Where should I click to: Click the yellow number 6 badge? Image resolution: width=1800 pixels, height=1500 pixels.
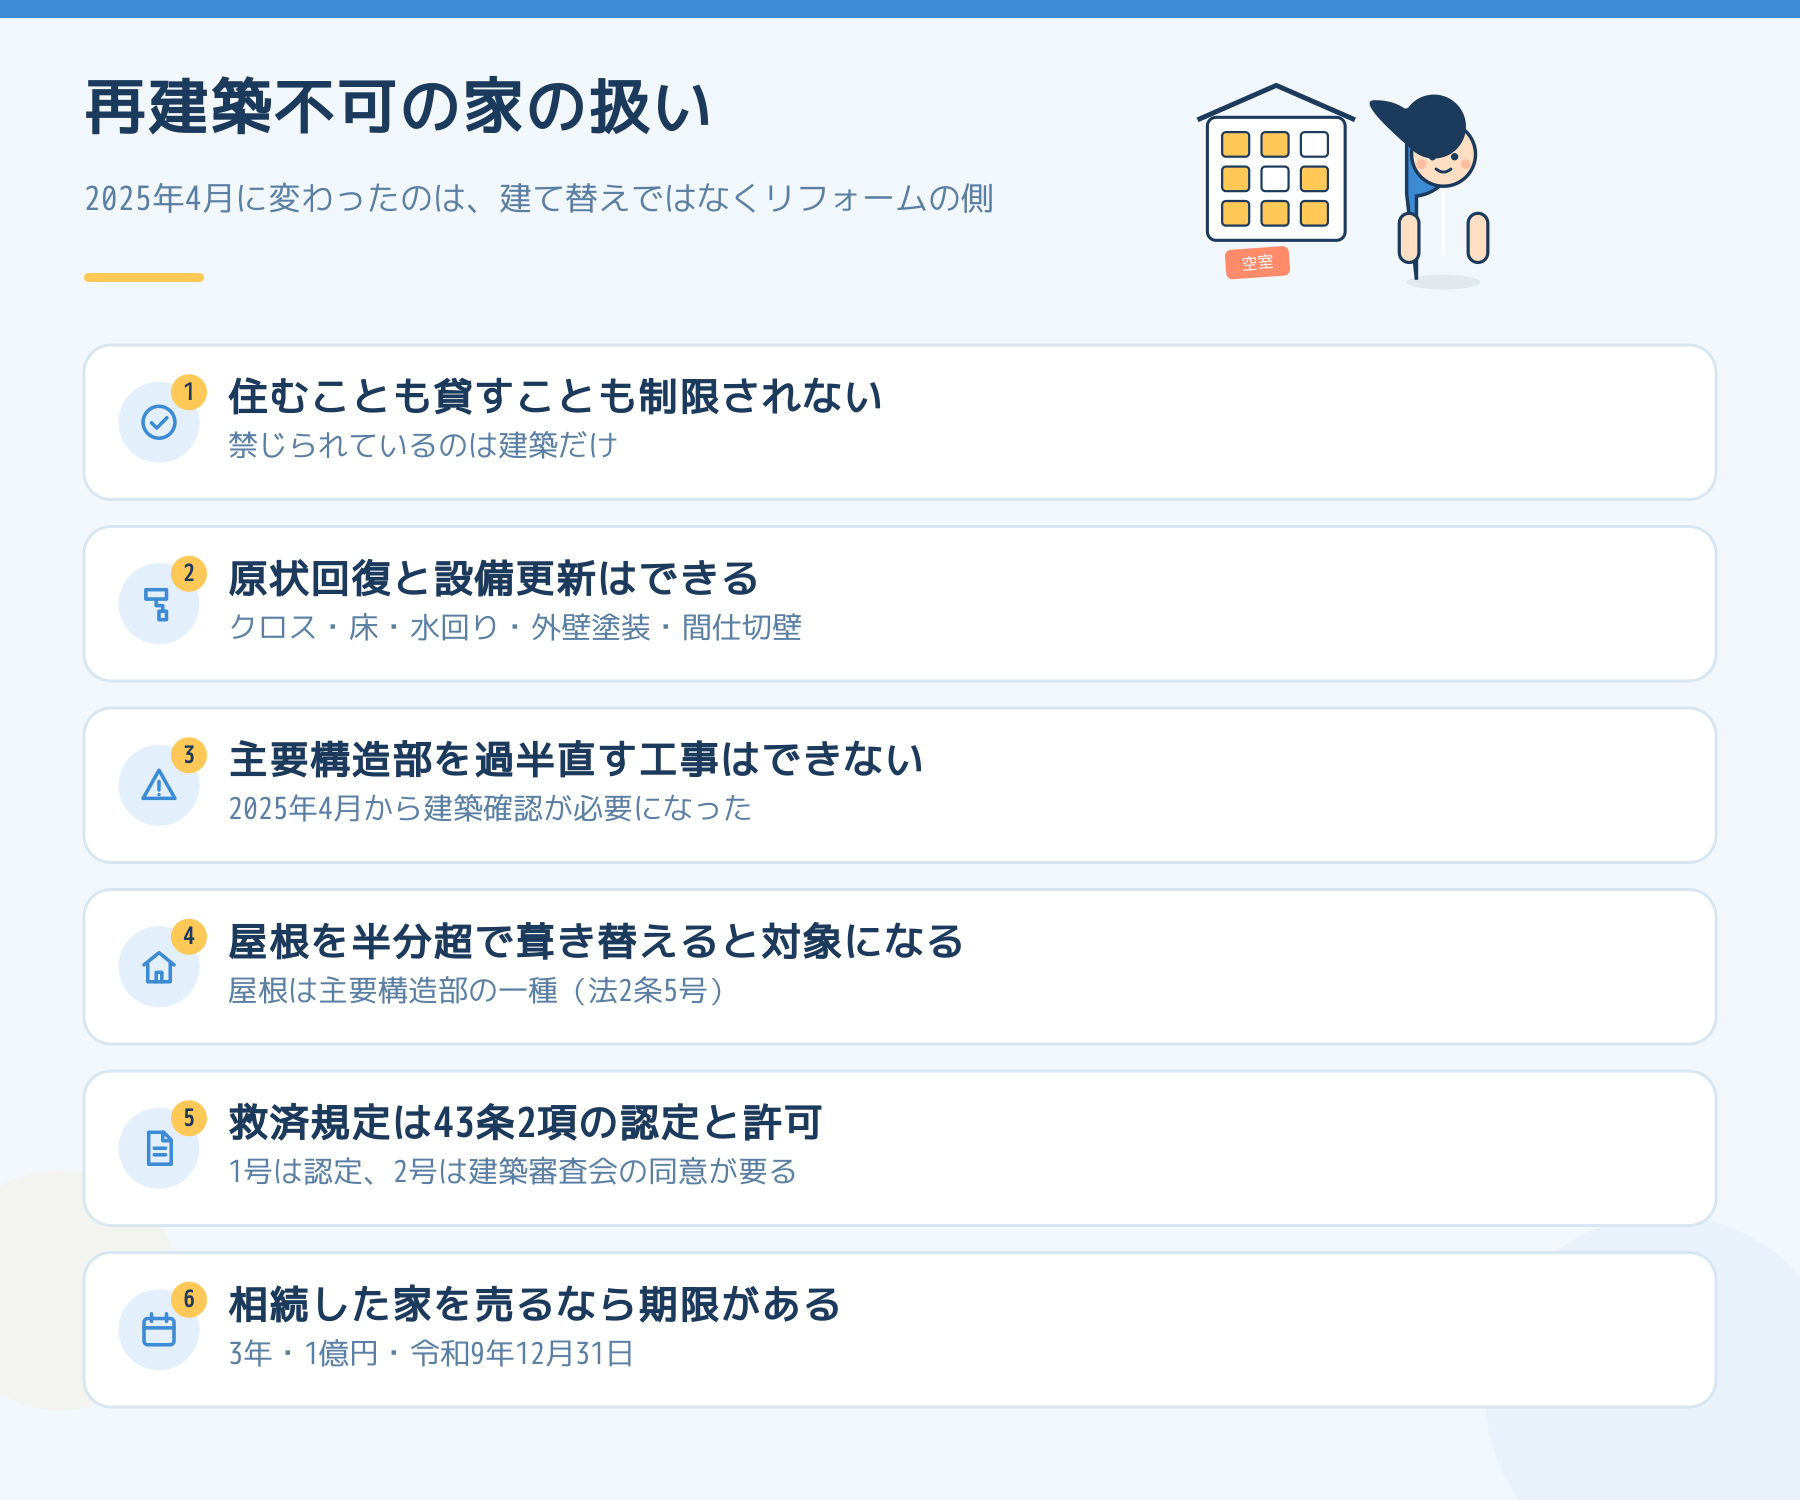tap(189, 1300)
